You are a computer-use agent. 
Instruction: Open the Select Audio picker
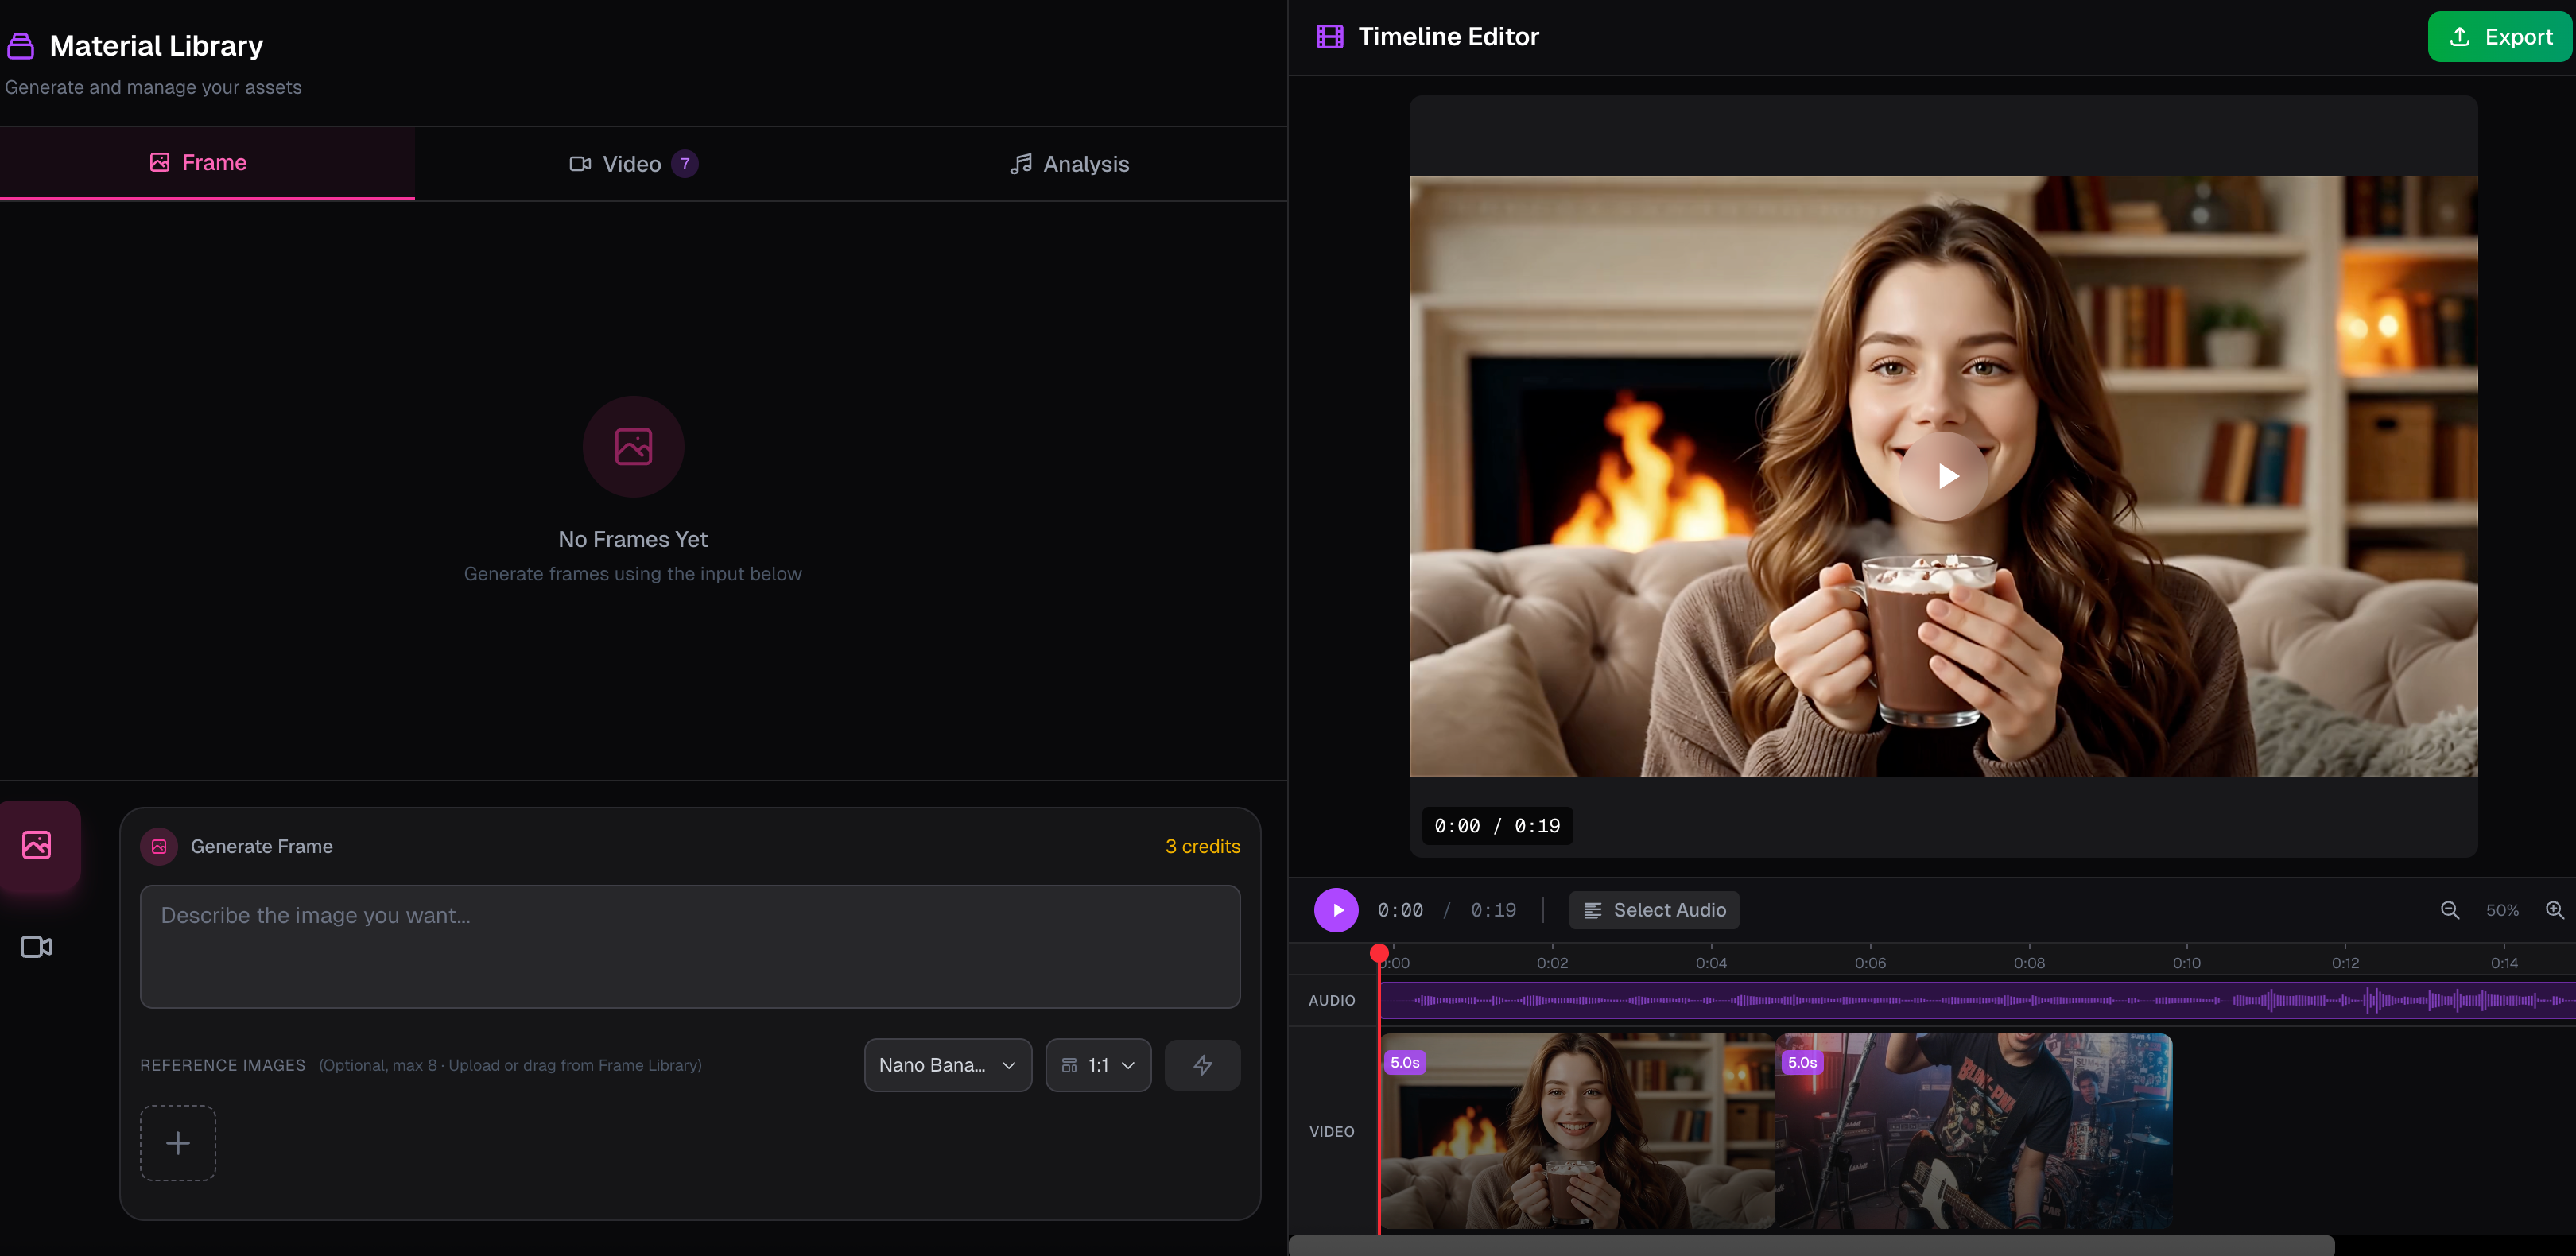[1653, 909]
